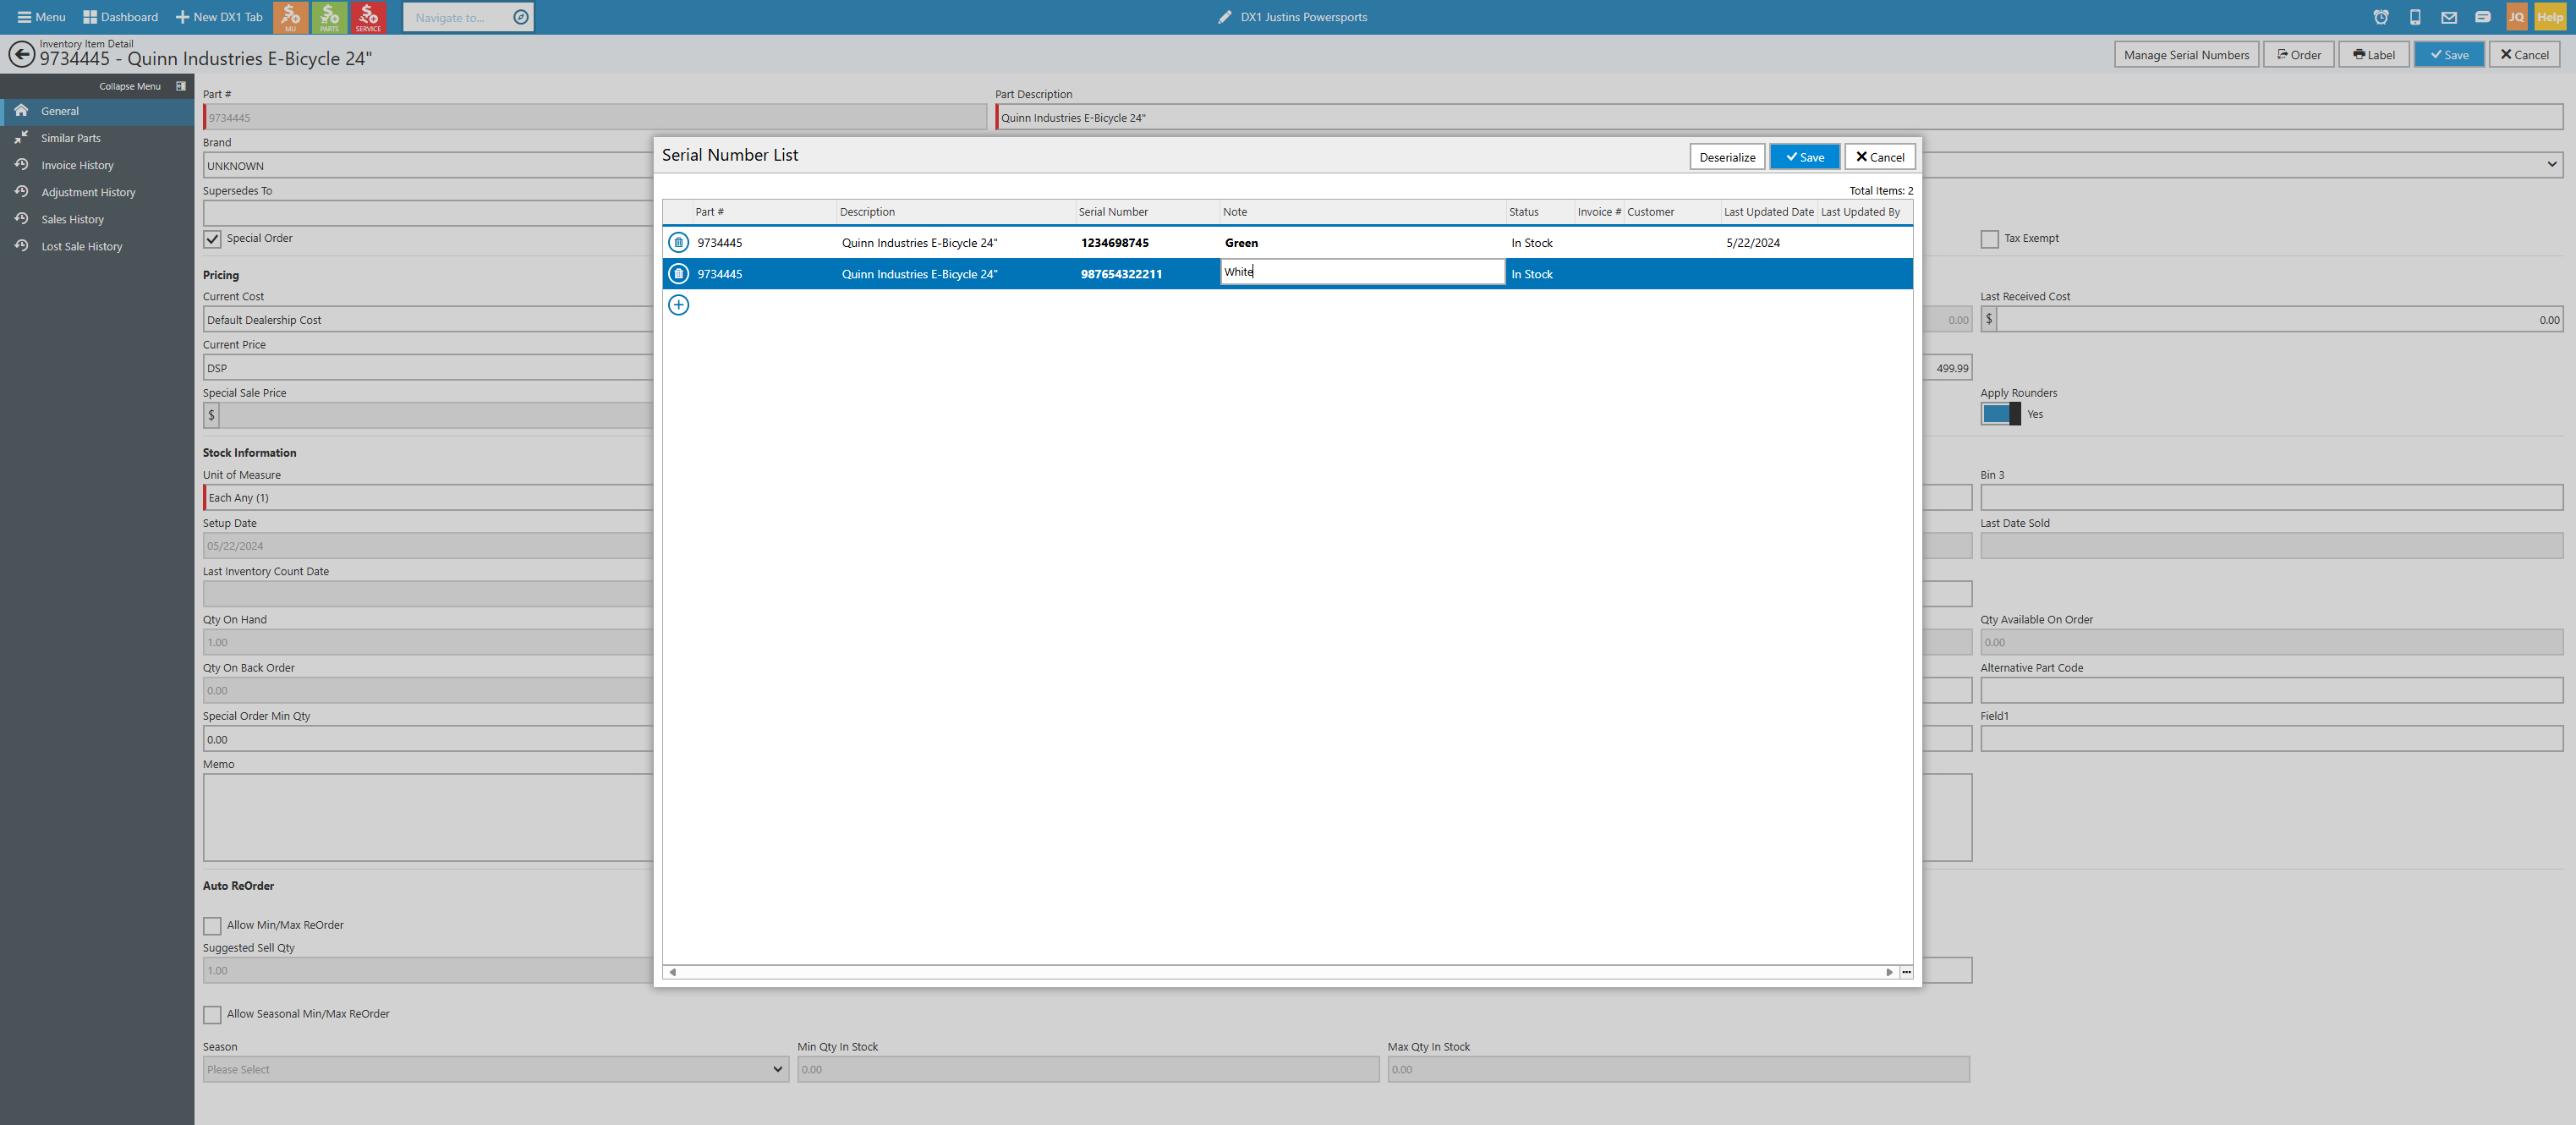Viewport: 2576px width, 1125px height.
Task: Click the Order button
Action: [2299, 55]
